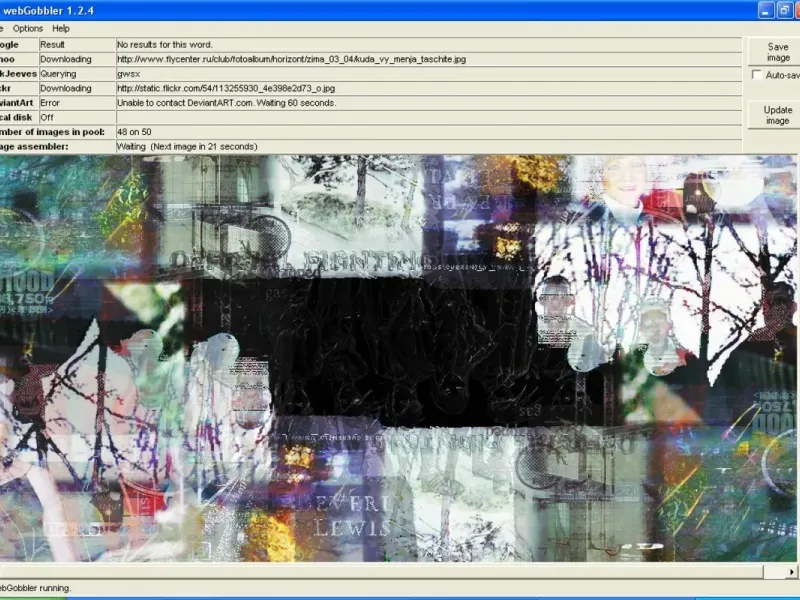This screenshot has width=800, height=600.
Task: Open the Help menu
Action: pos(61,29)
